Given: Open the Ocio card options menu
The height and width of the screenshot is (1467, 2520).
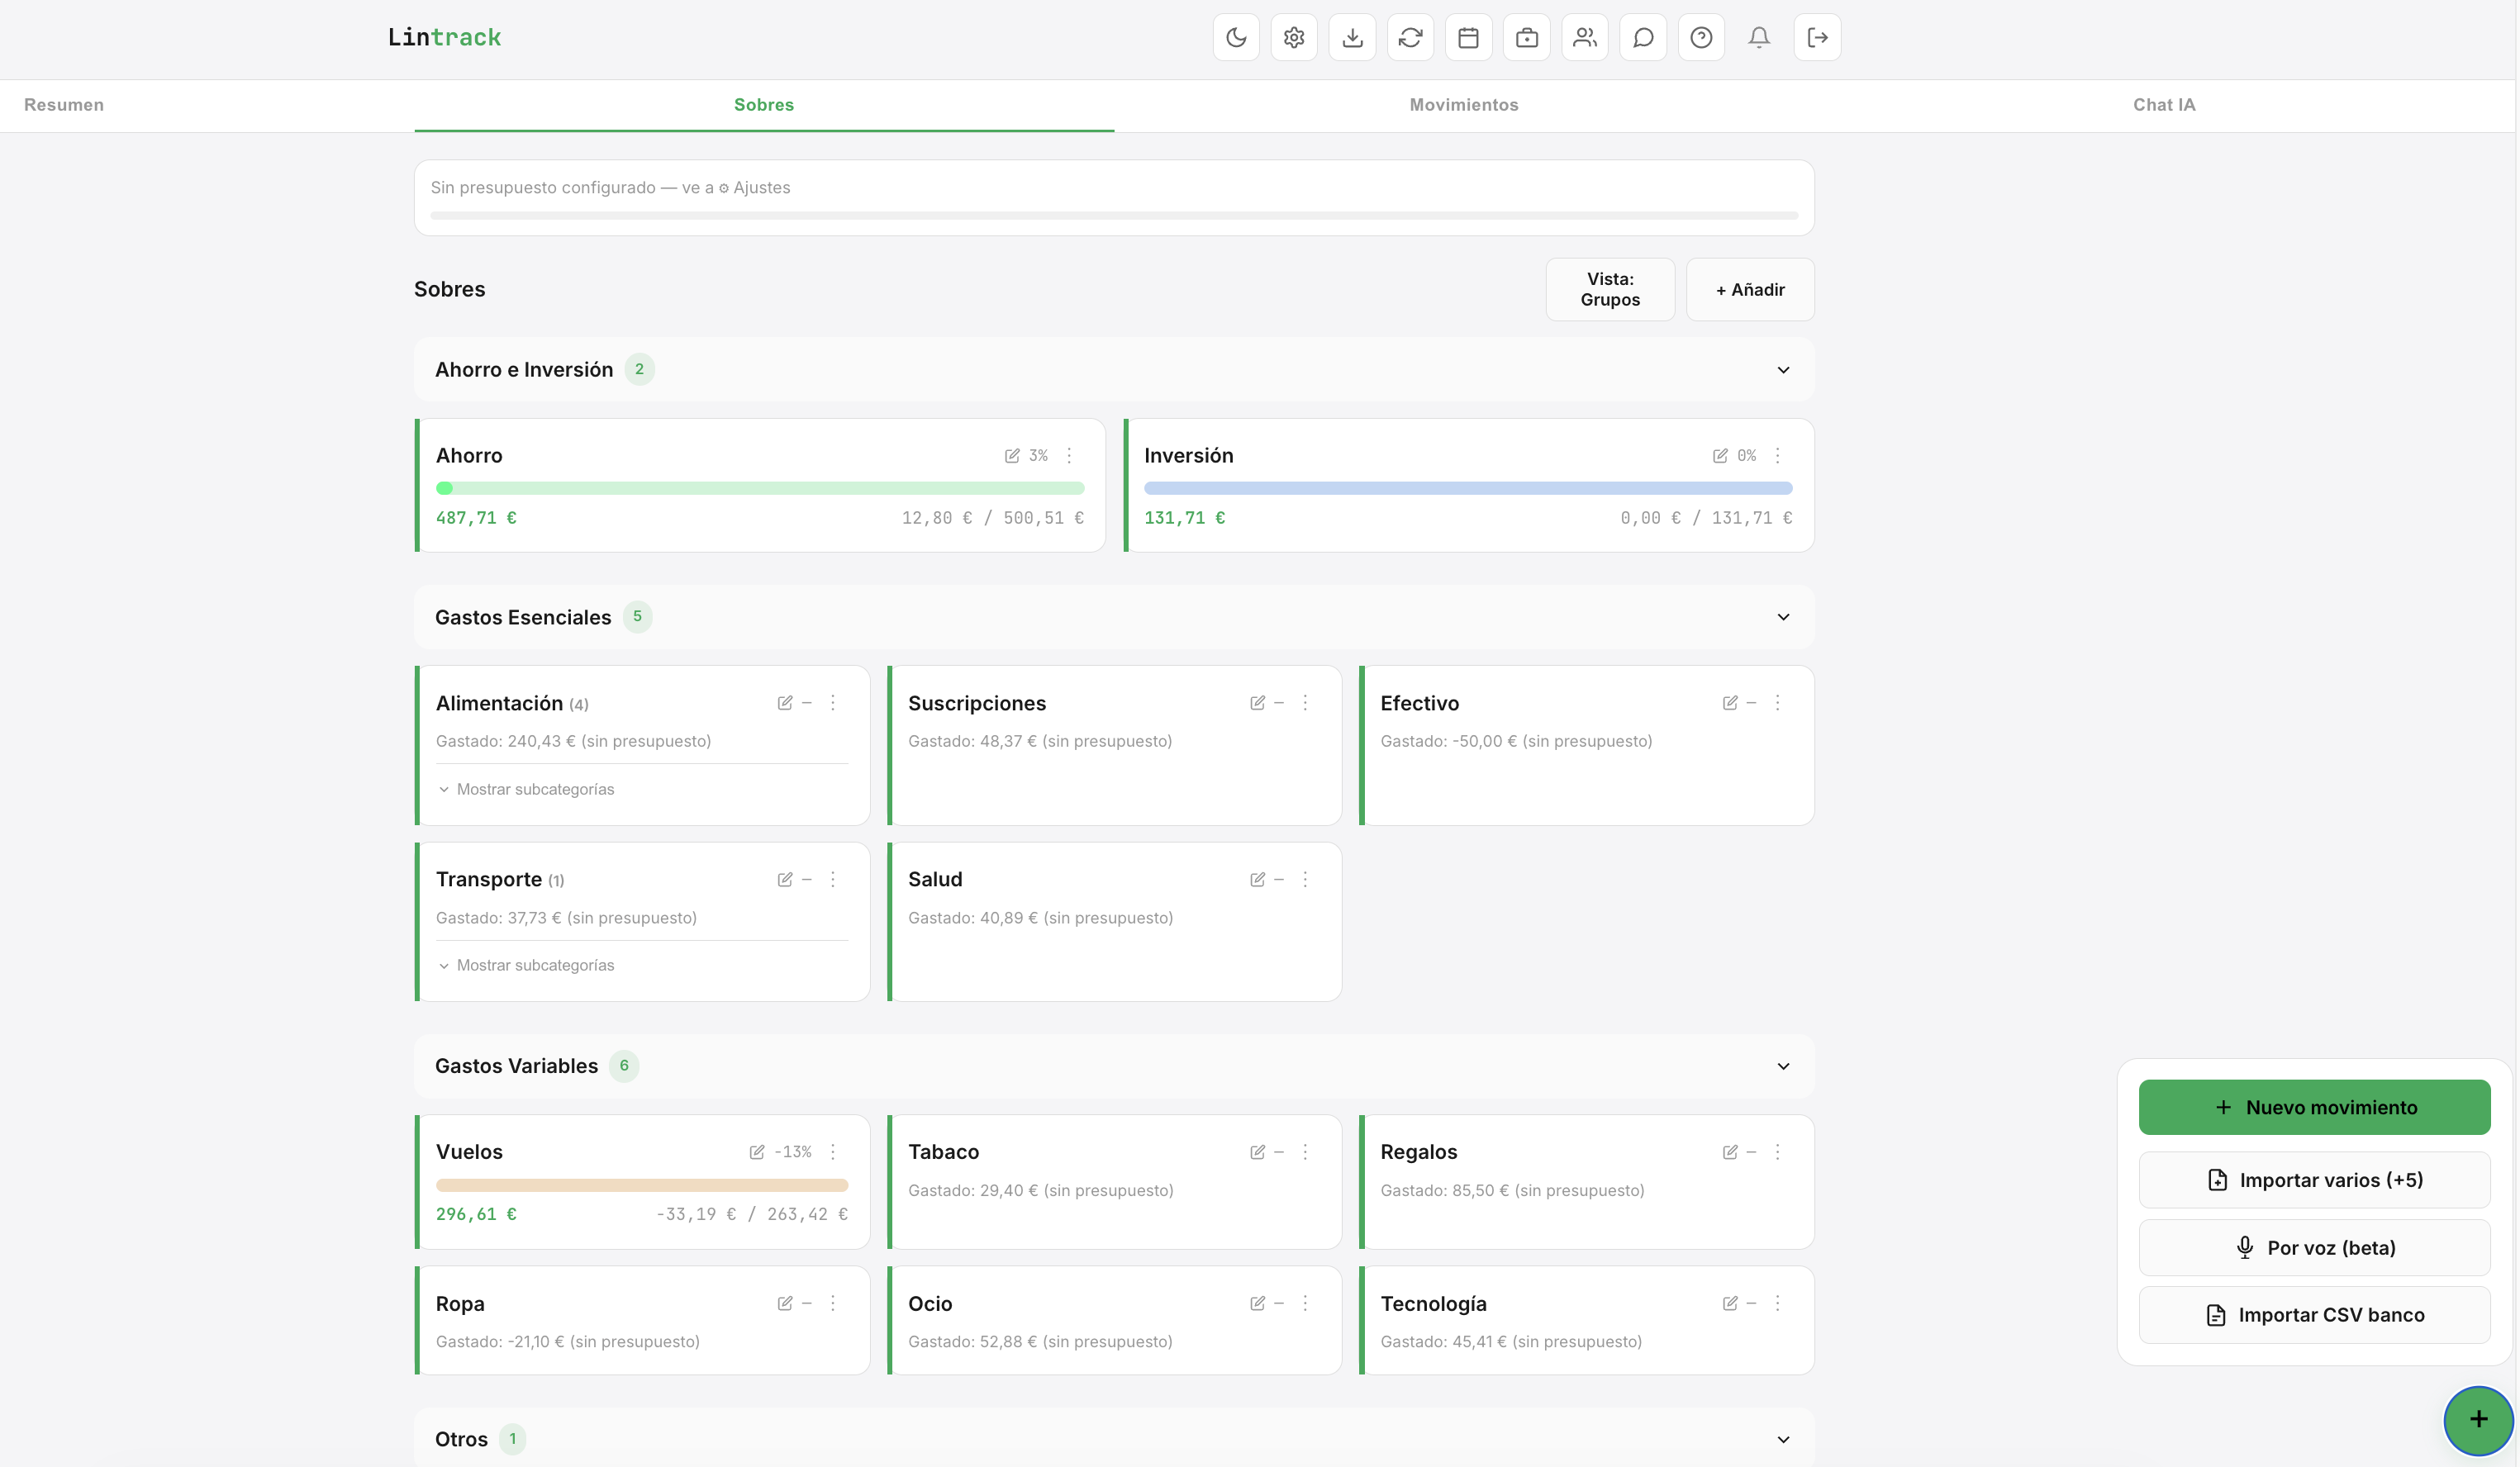Looking at the screenshot, I should pos(1305,1304).
